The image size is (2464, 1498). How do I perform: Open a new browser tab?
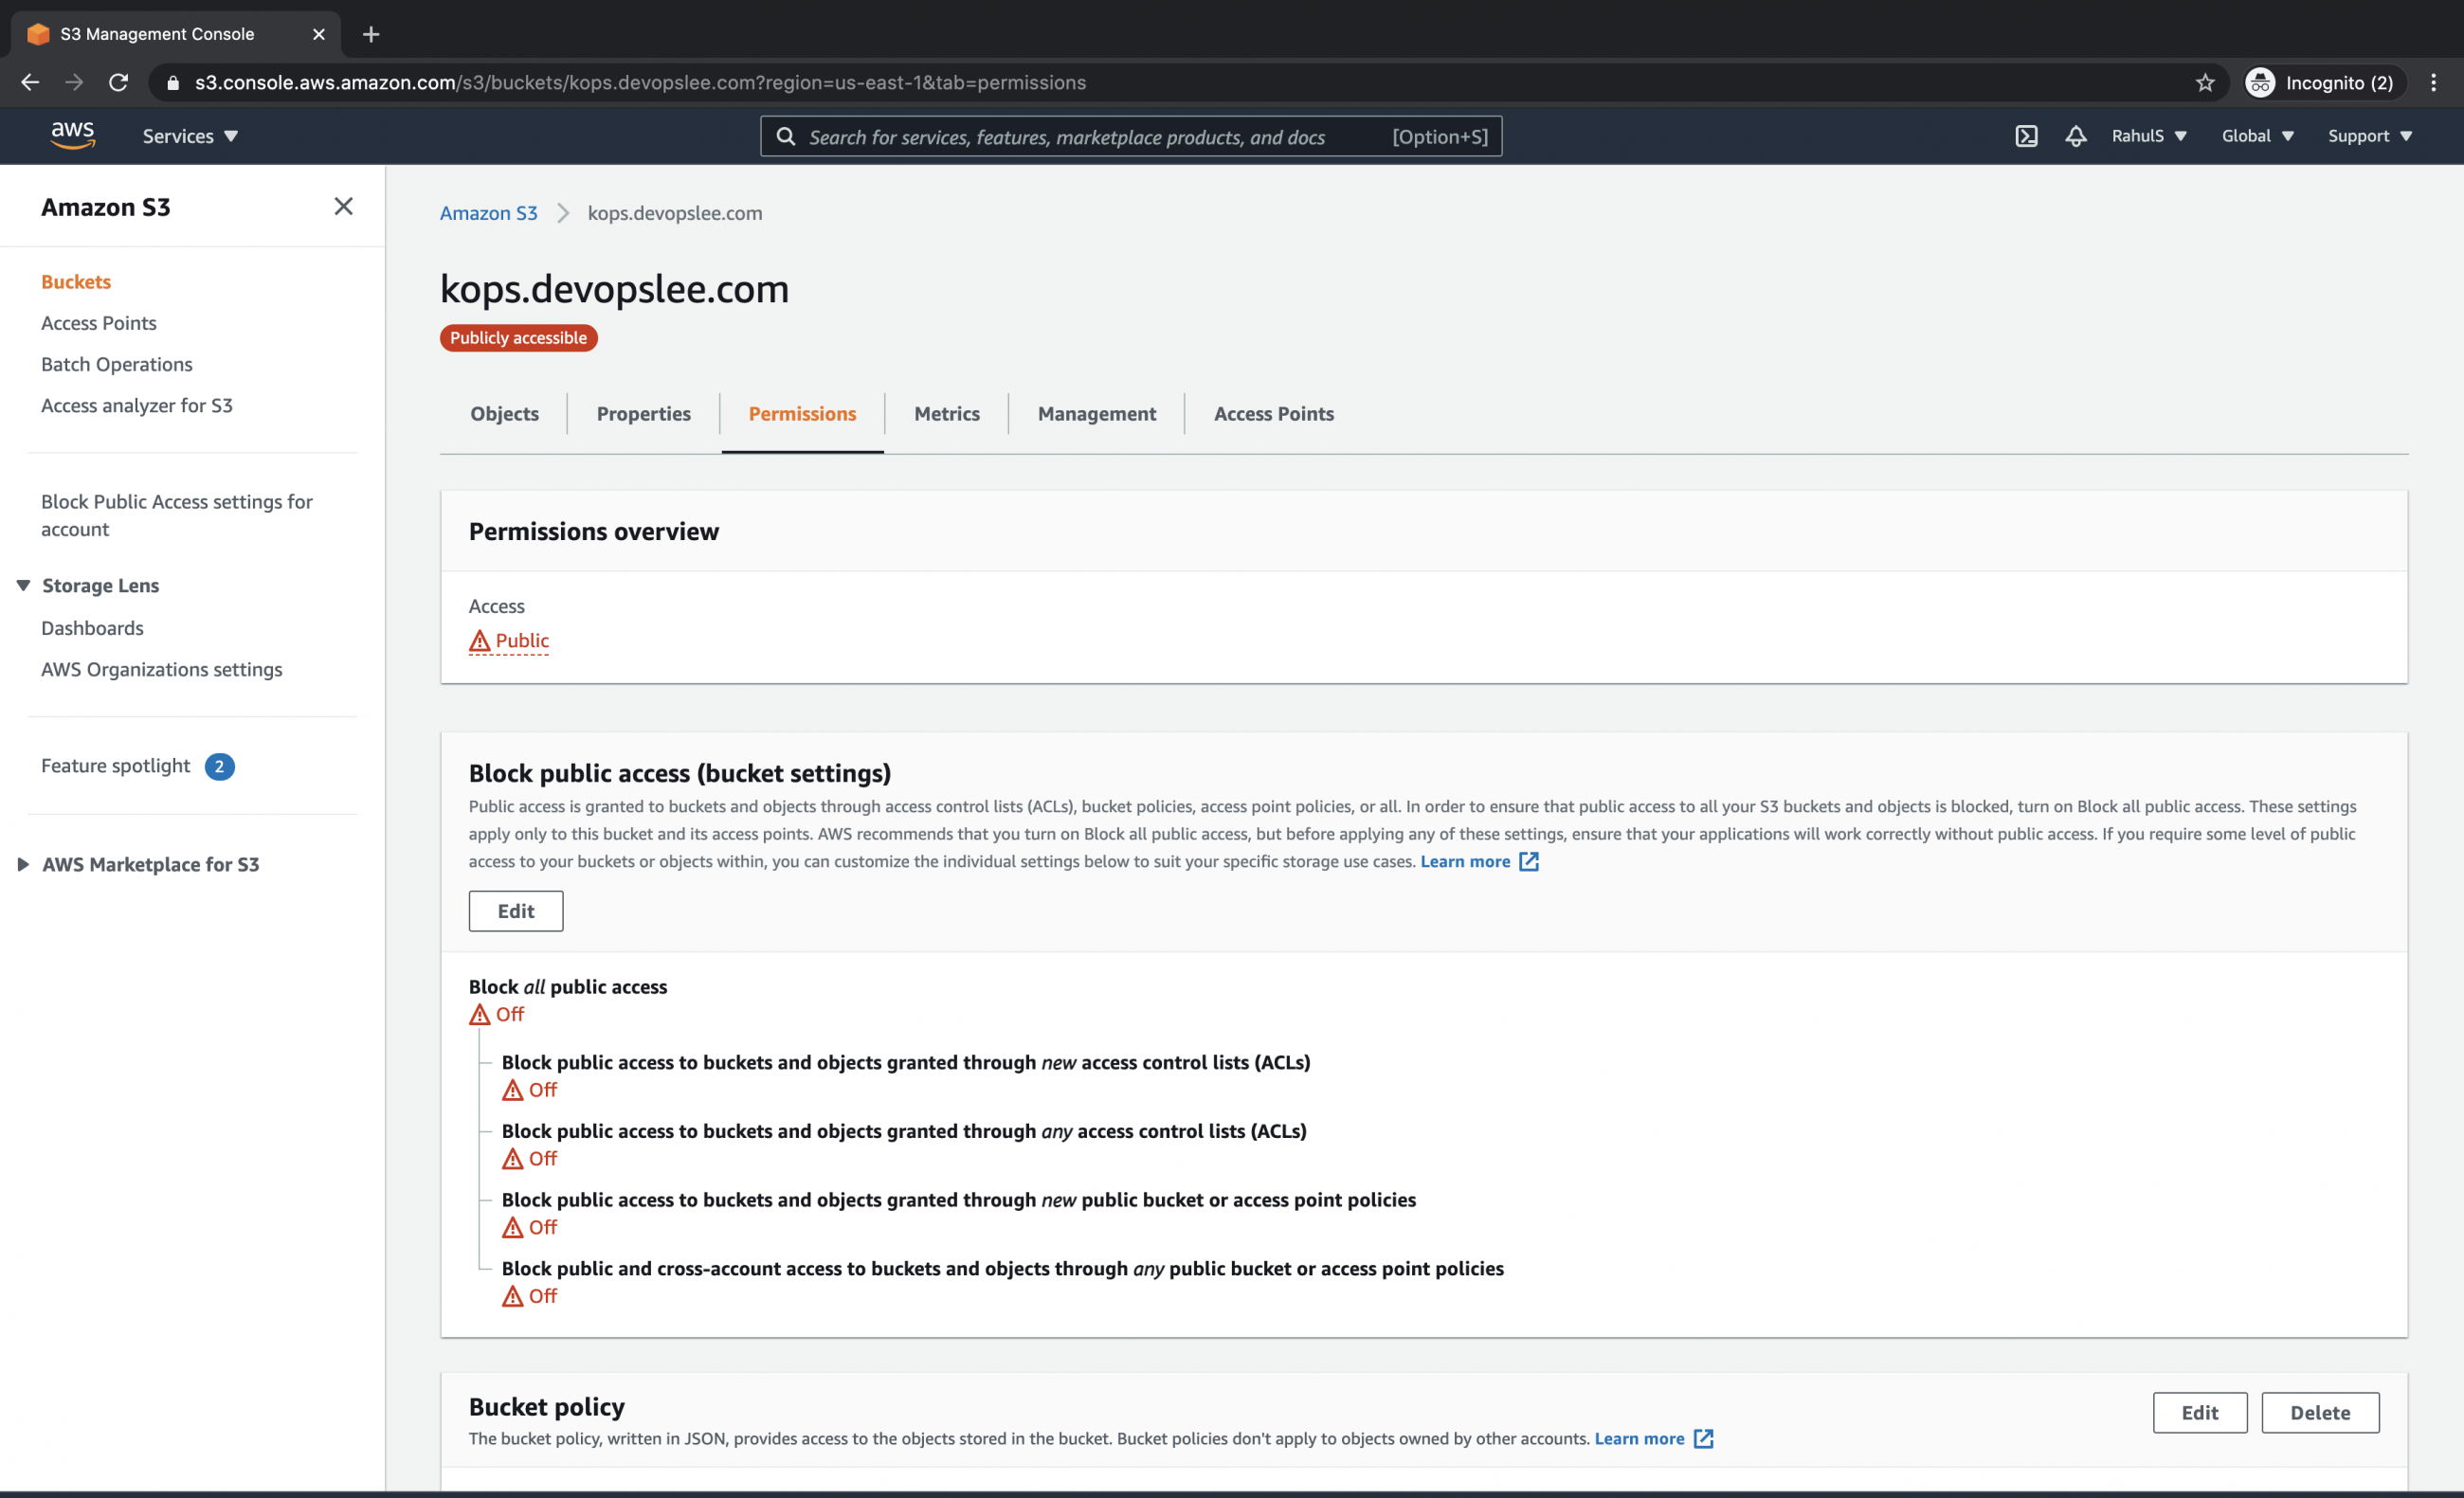click(x=371, y=33)
